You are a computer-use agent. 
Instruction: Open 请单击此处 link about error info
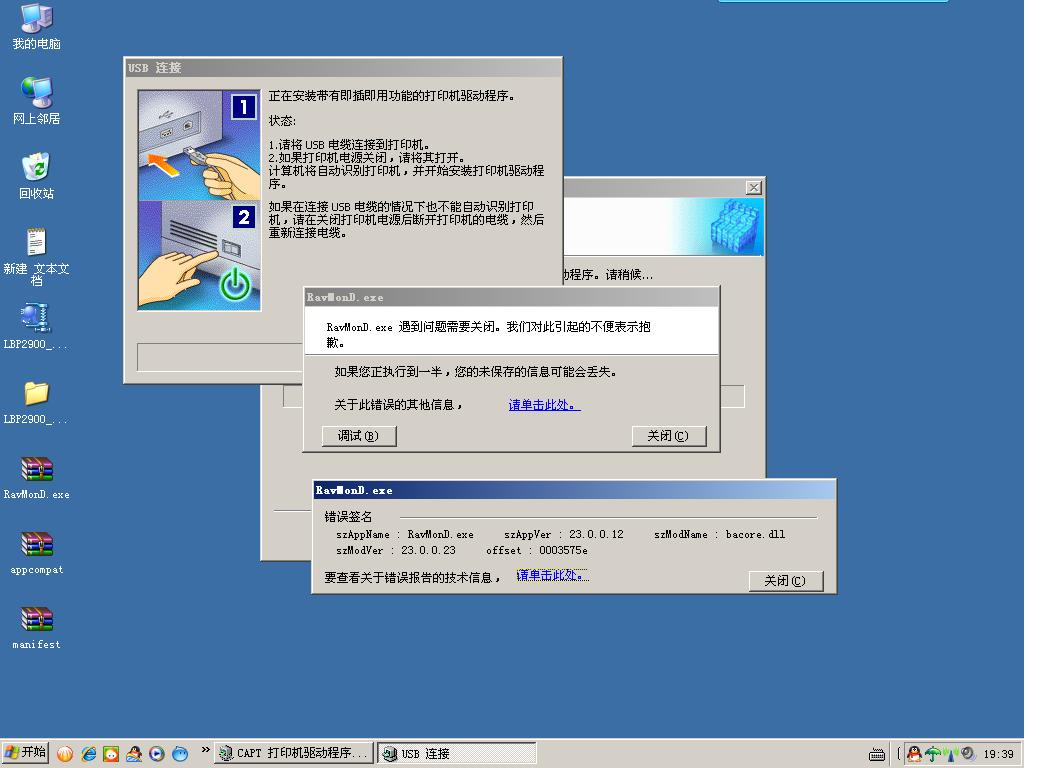[544, 405]
